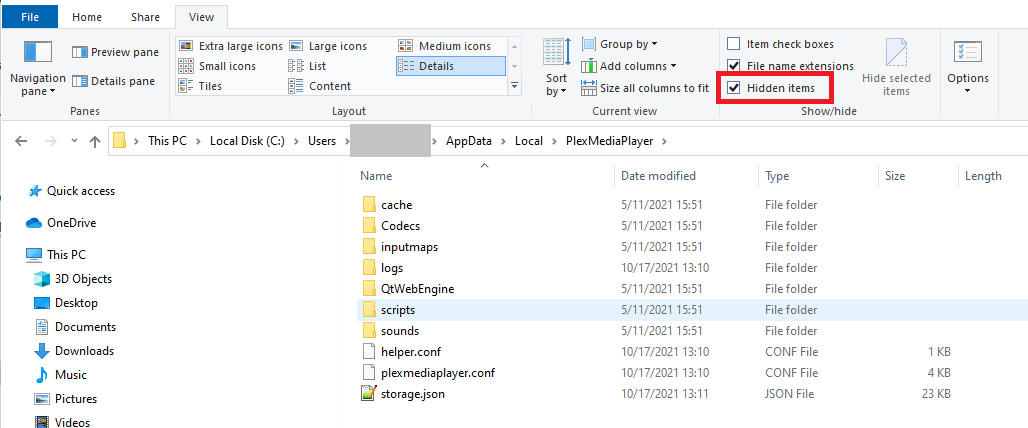Open 3D Objects in navigation pane
This screenshot has width=1028, height=428.
pyautogui.click(x=72, y=279)
